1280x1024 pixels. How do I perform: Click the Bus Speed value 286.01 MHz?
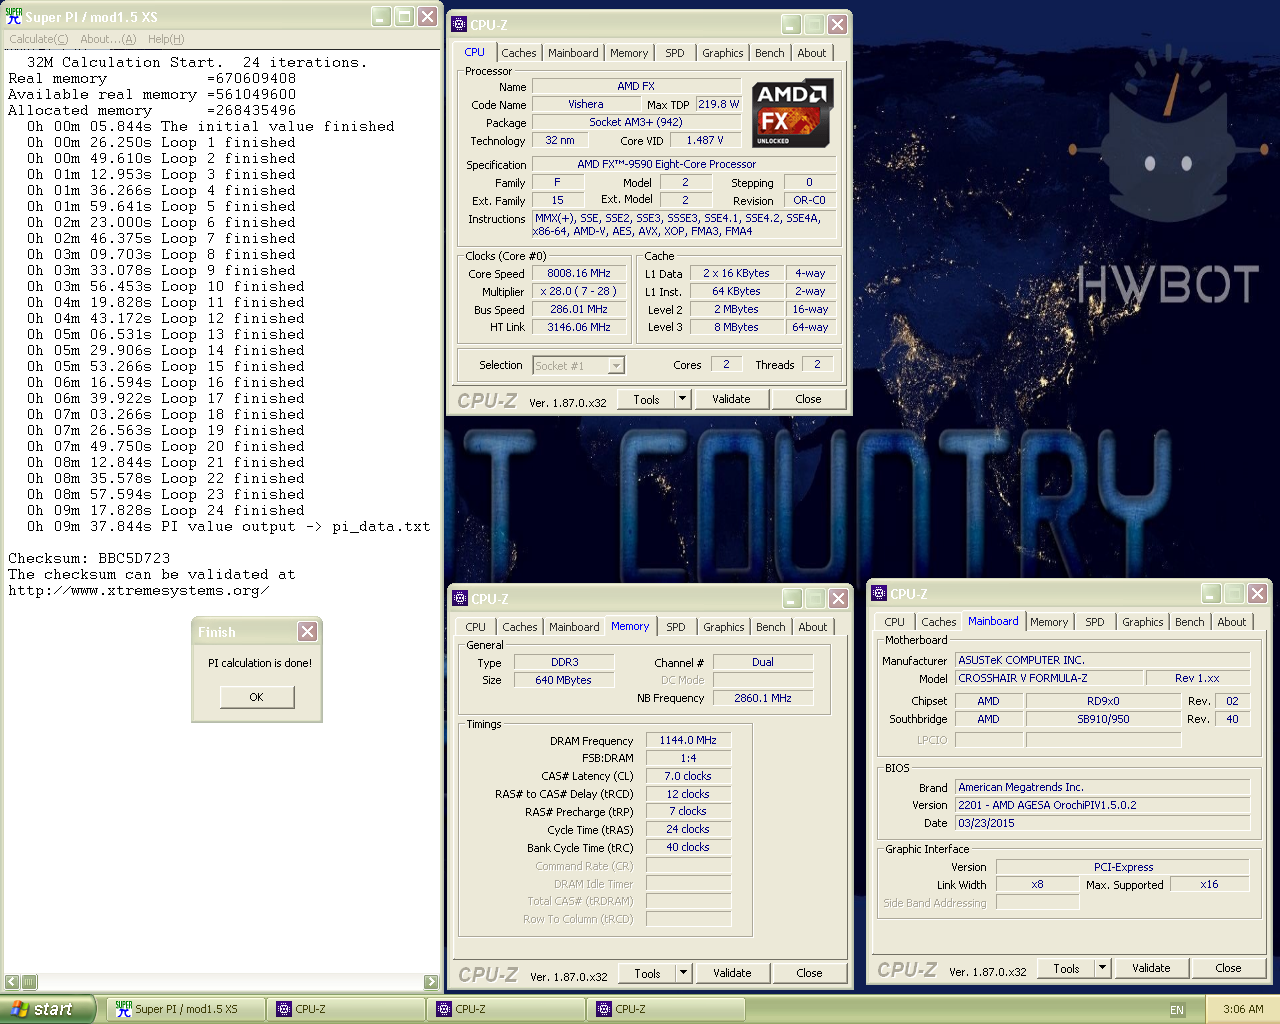tap(579, 309)
